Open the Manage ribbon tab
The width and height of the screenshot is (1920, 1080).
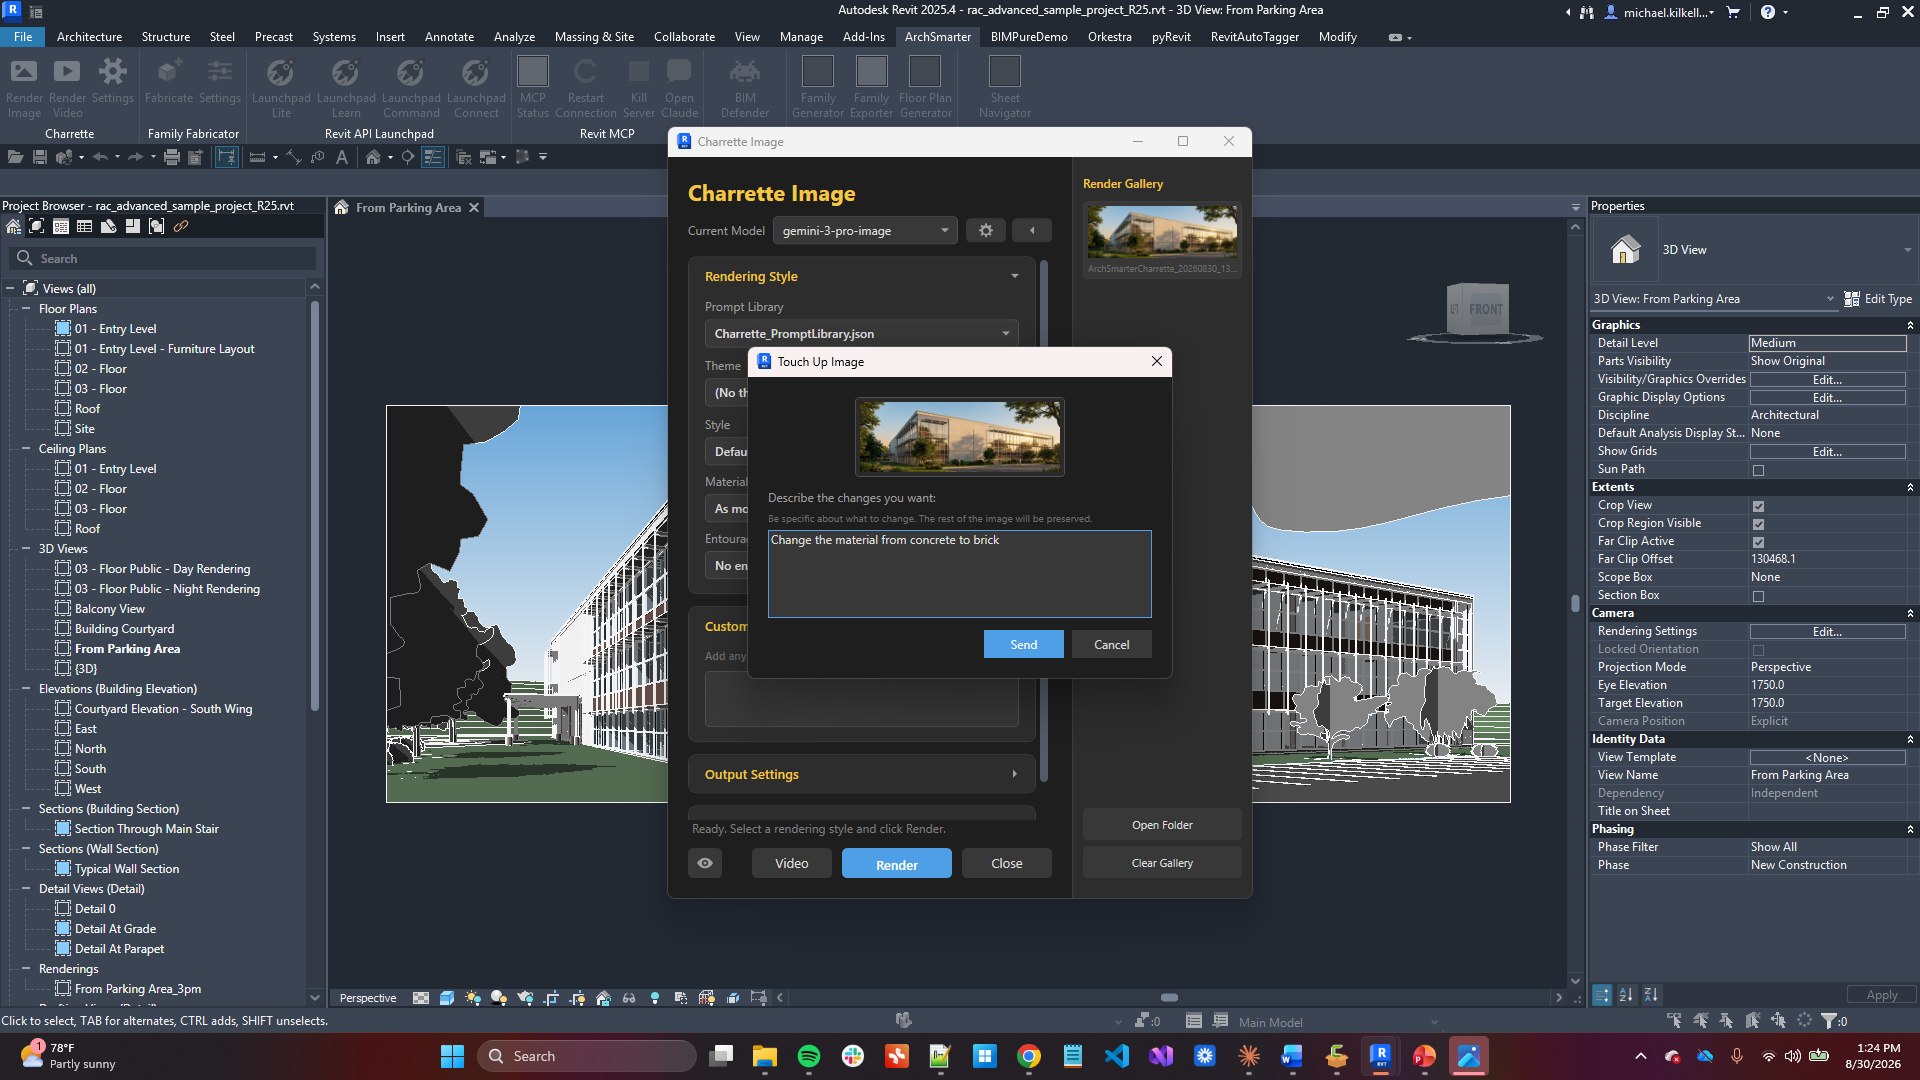pyautogui.click(x=801, y=37)
